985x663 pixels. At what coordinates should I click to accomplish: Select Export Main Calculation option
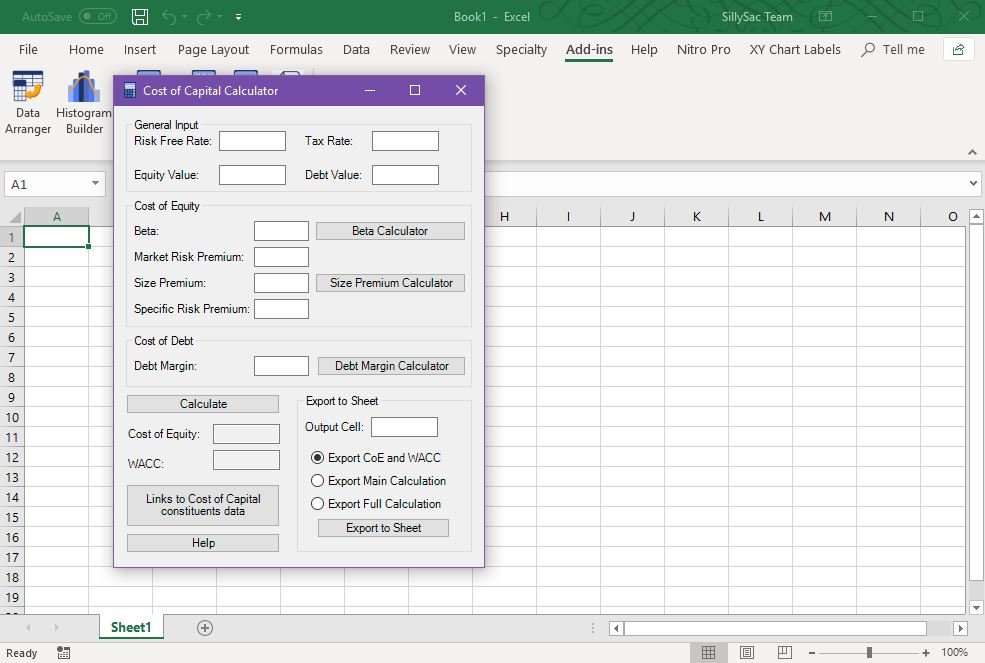pyautogui.click(x=318, y=481)
